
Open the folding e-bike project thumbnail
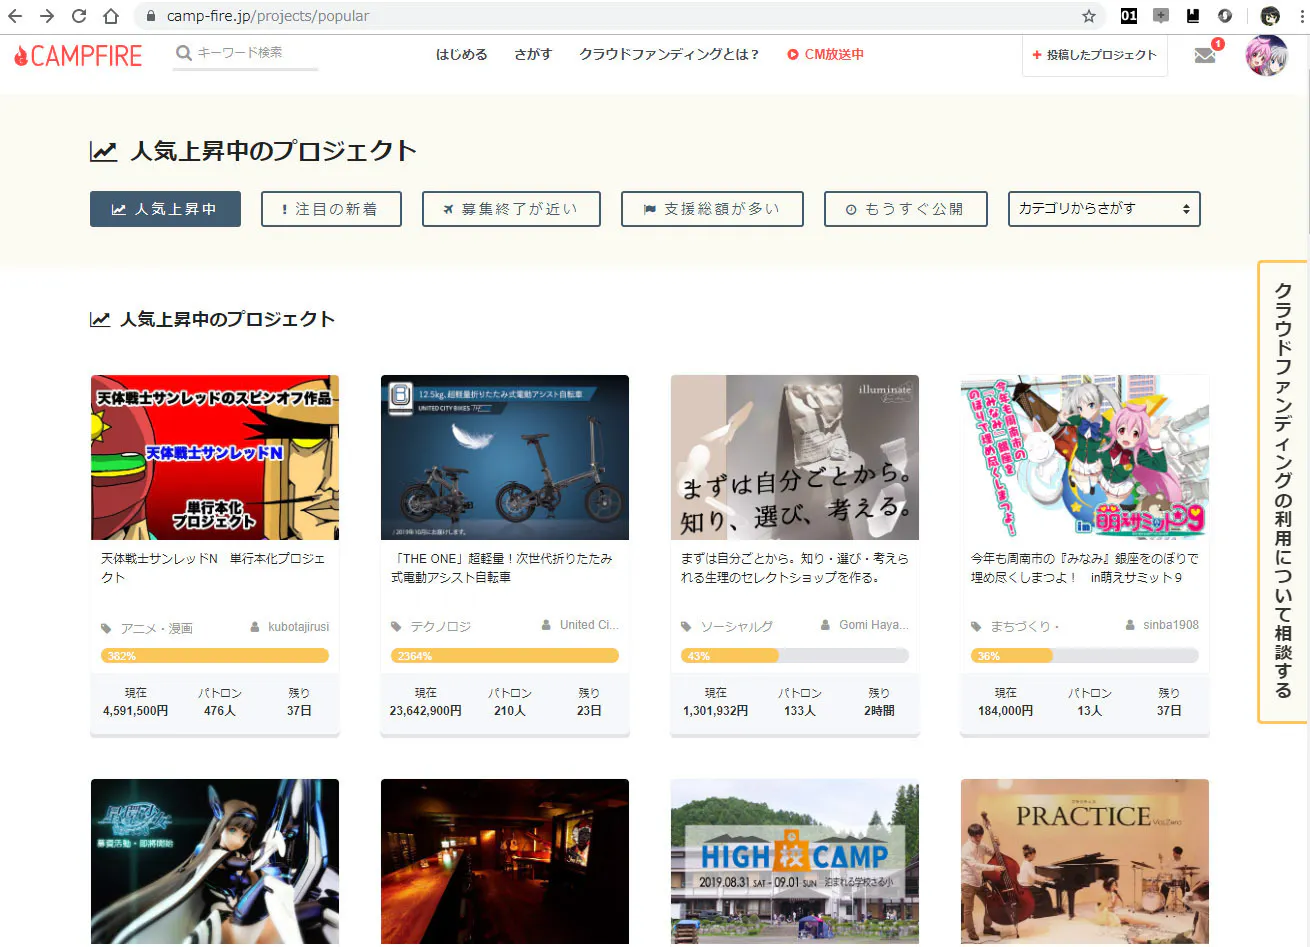pos(504,458)
